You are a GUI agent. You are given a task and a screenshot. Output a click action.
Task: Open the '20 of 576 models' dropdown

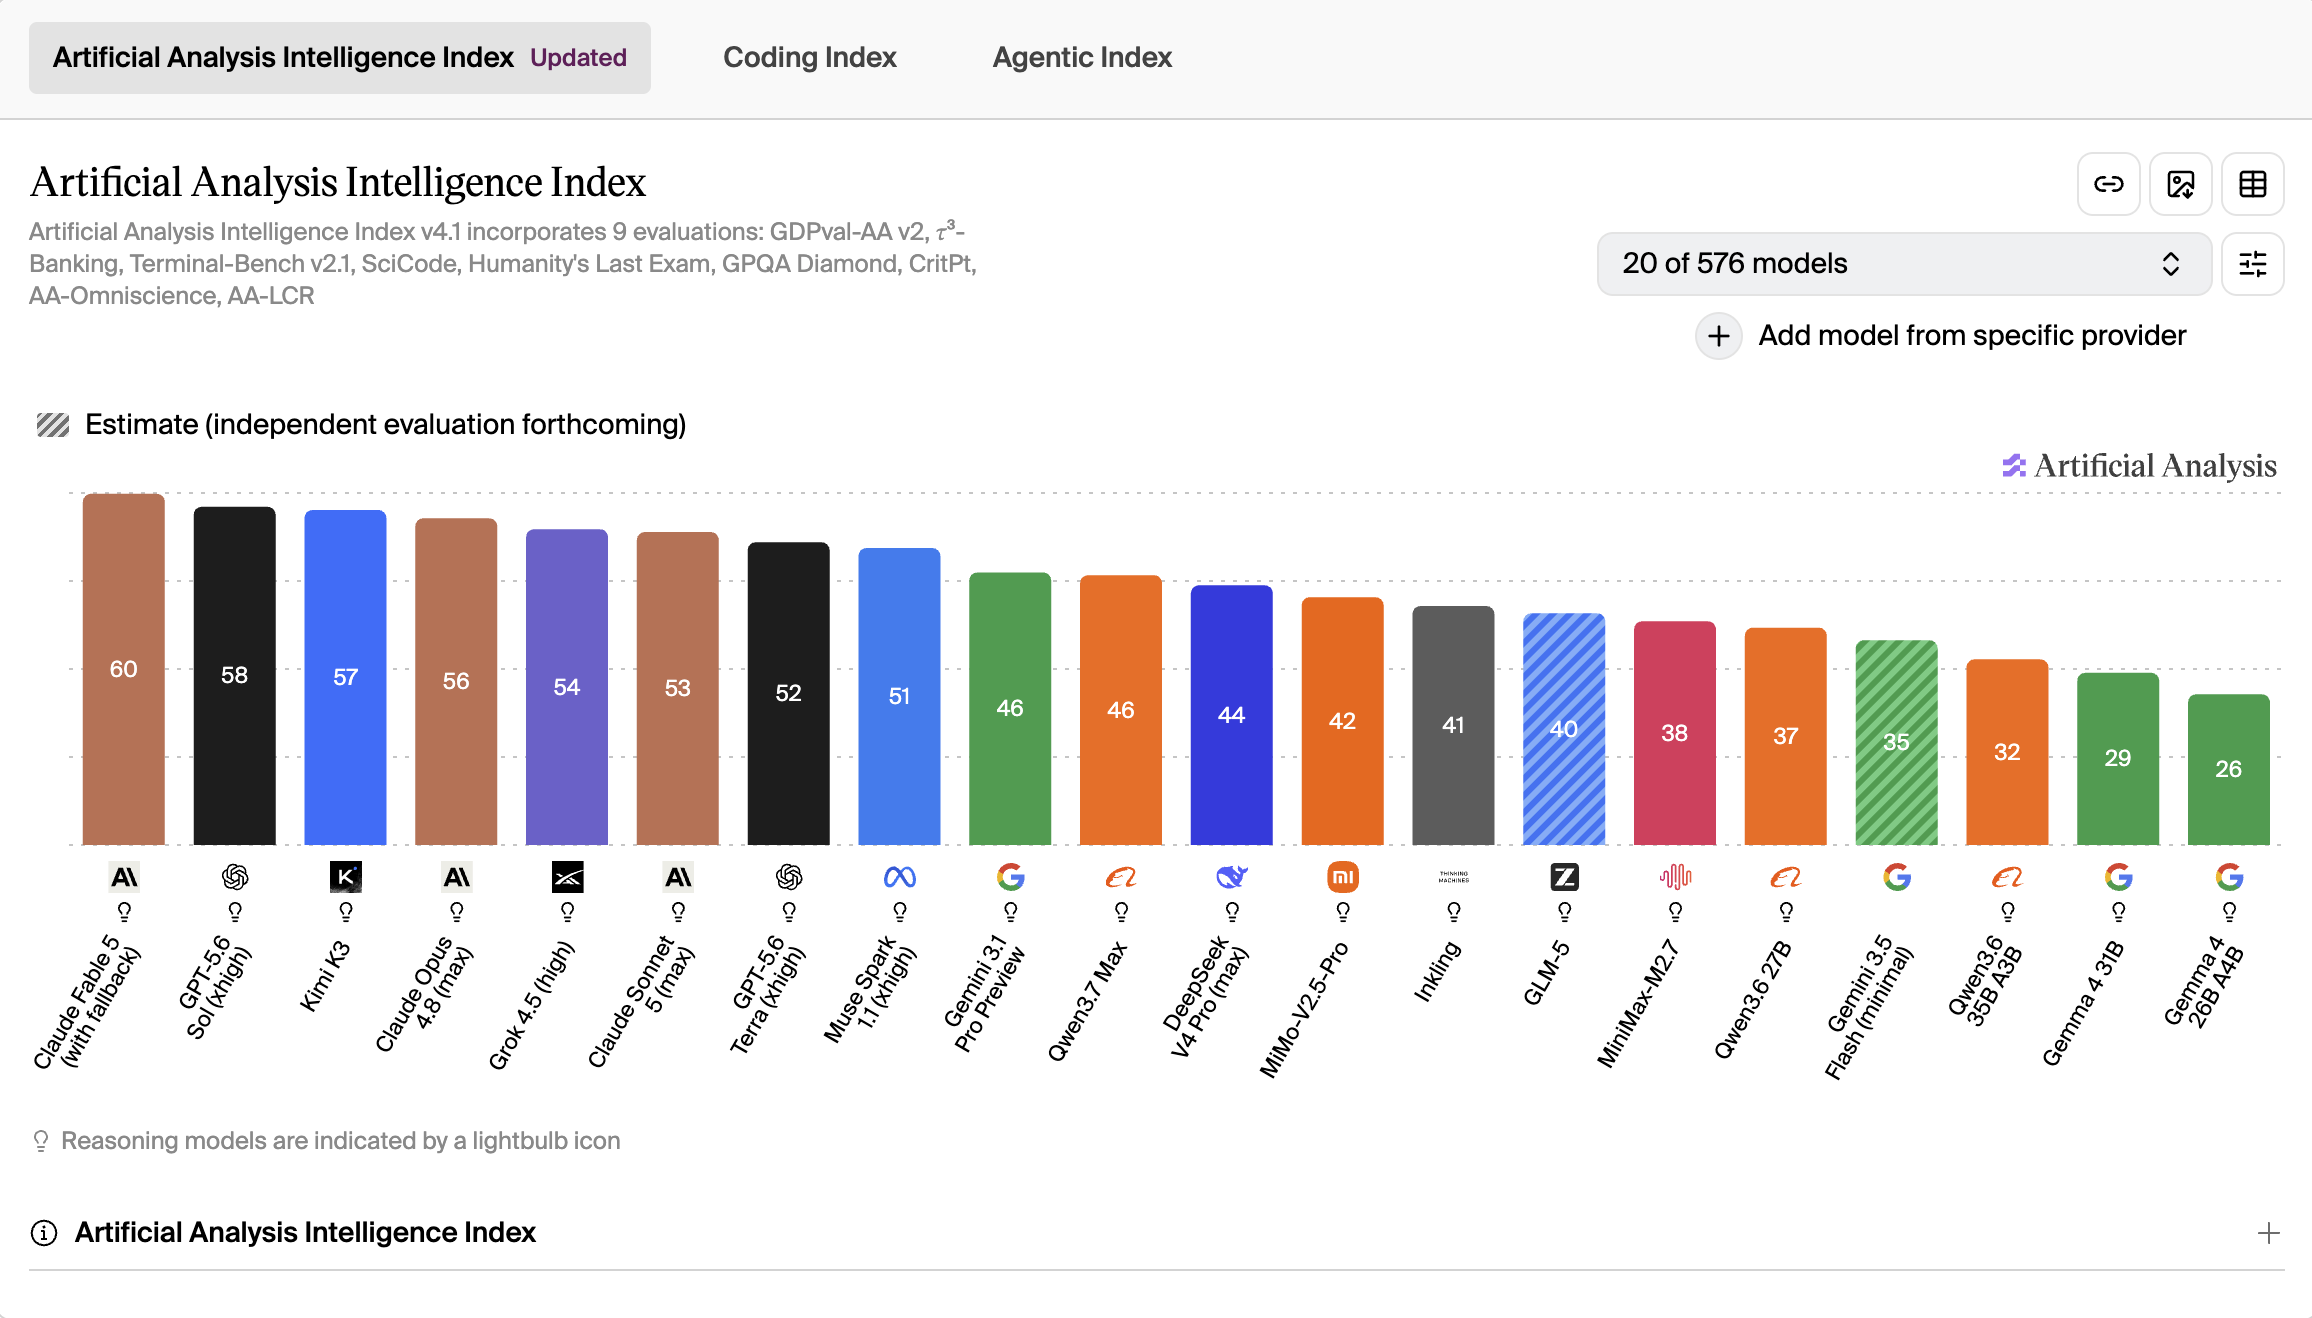point(1903,264)
